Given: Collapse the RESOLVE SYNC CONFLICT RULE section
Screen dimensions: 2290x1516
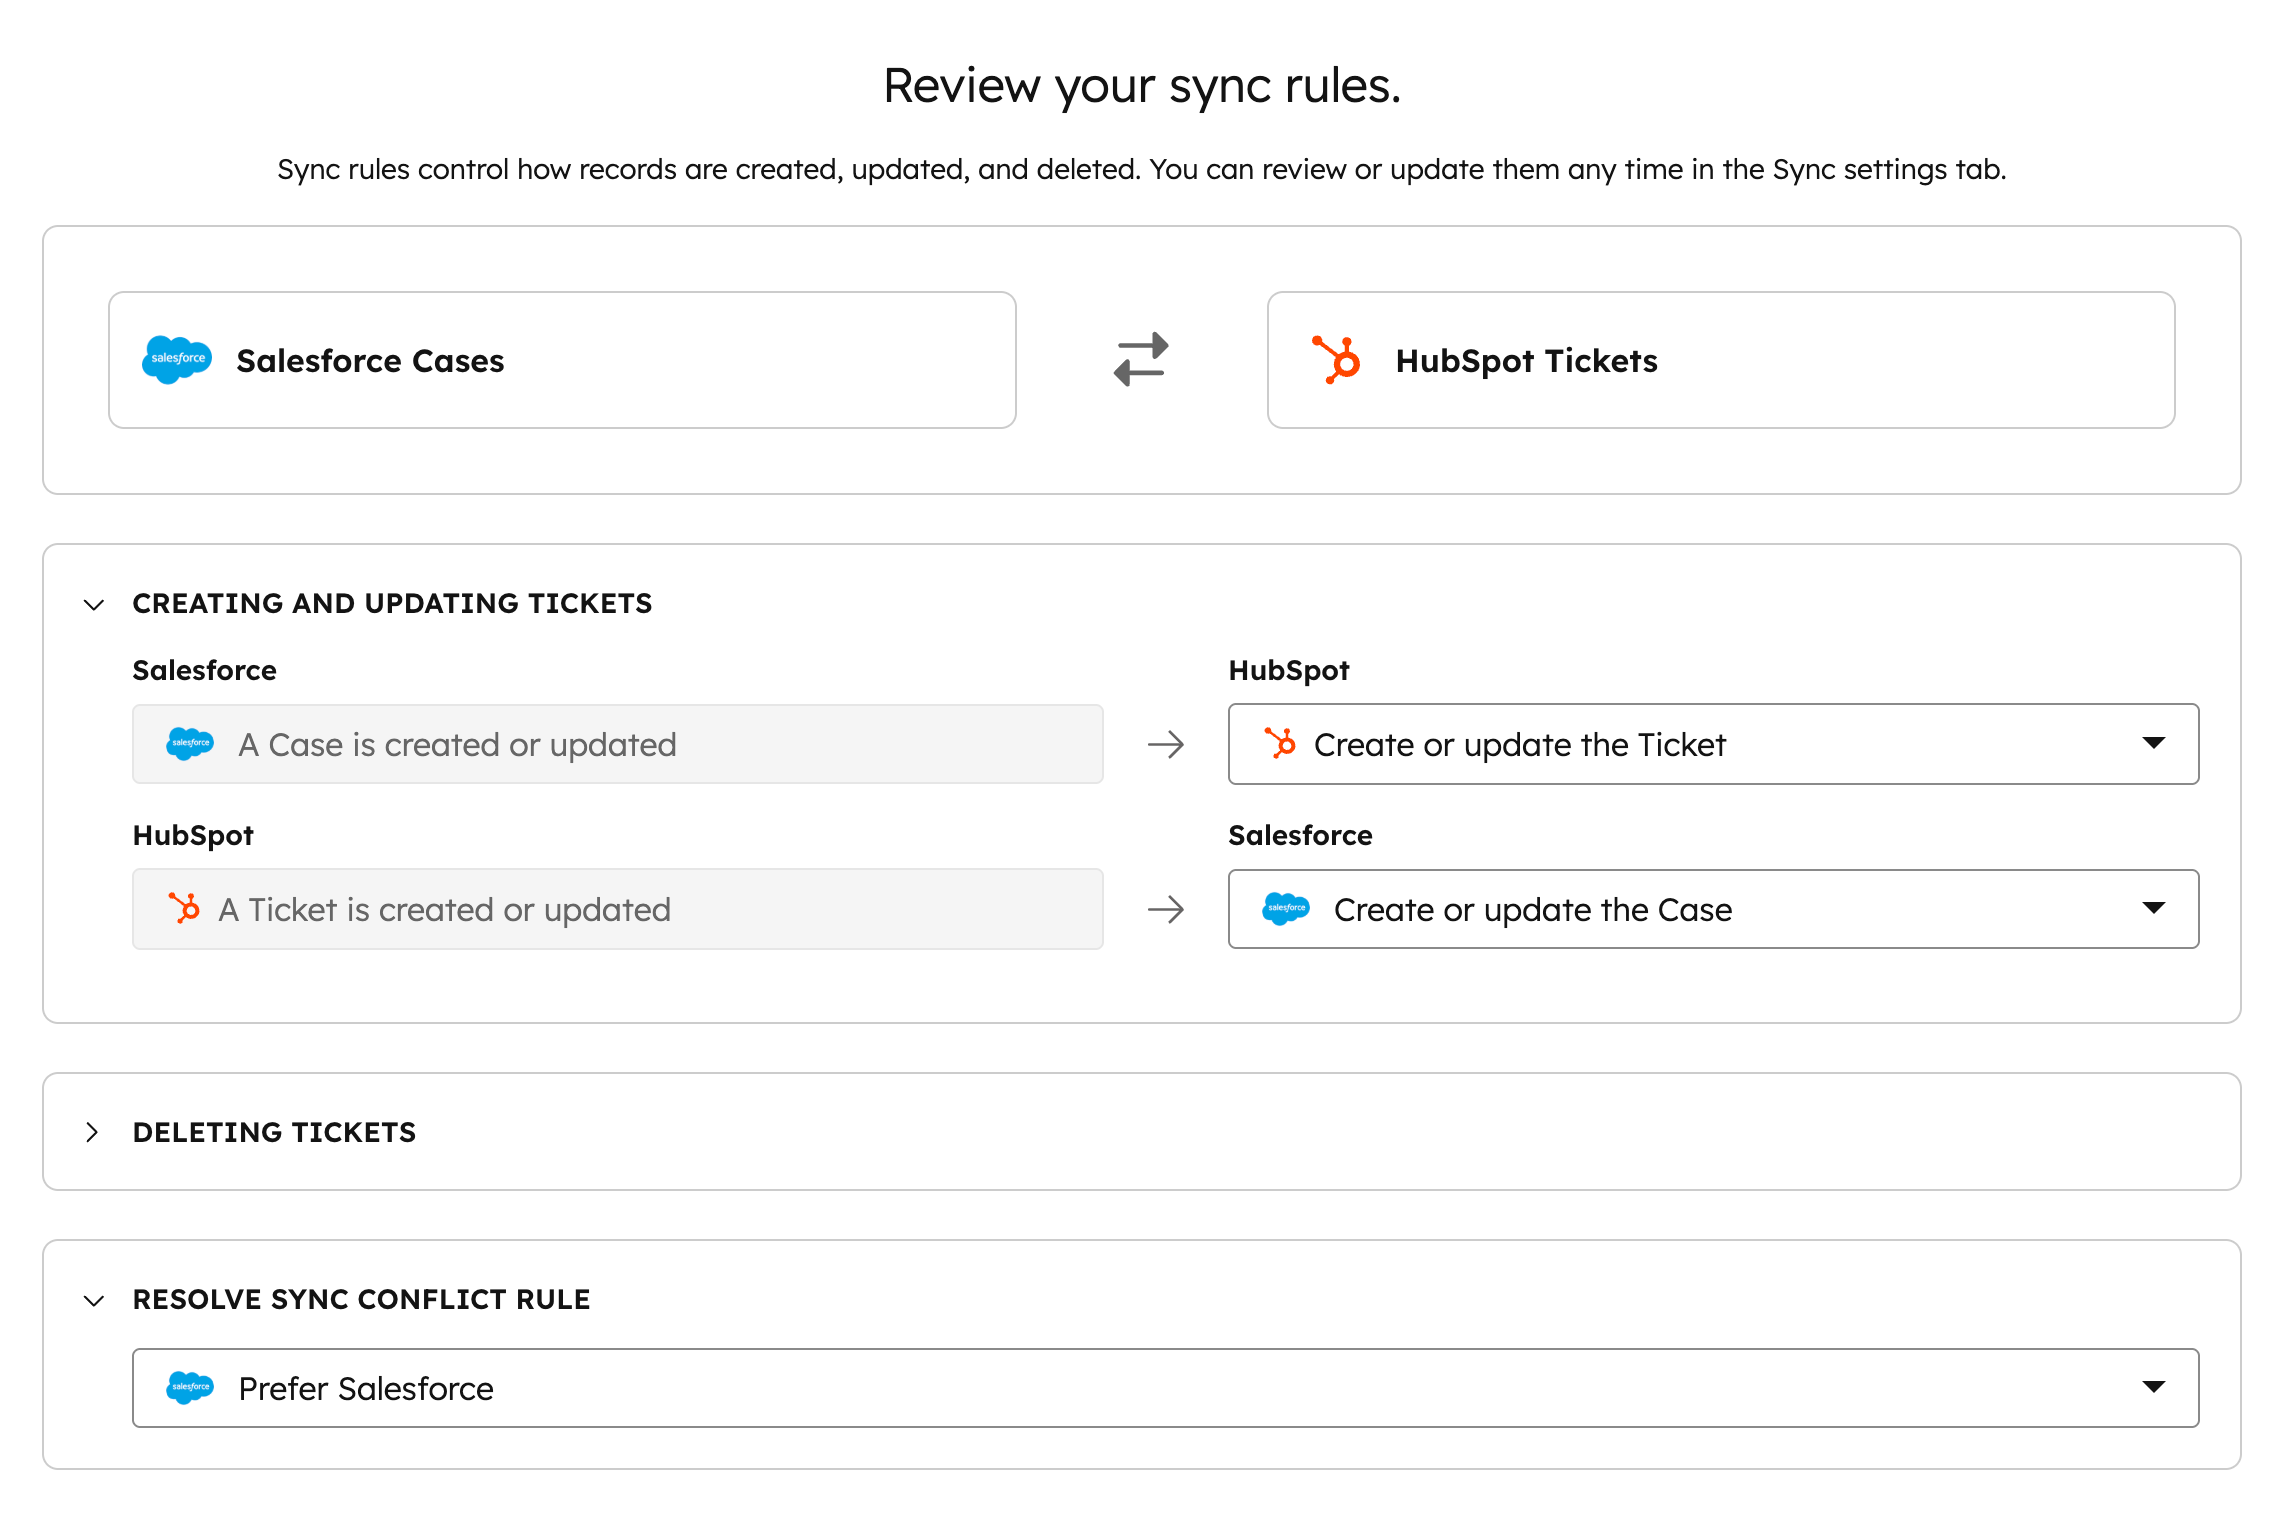Looking at the screenshot, I should pos(93,1300).
